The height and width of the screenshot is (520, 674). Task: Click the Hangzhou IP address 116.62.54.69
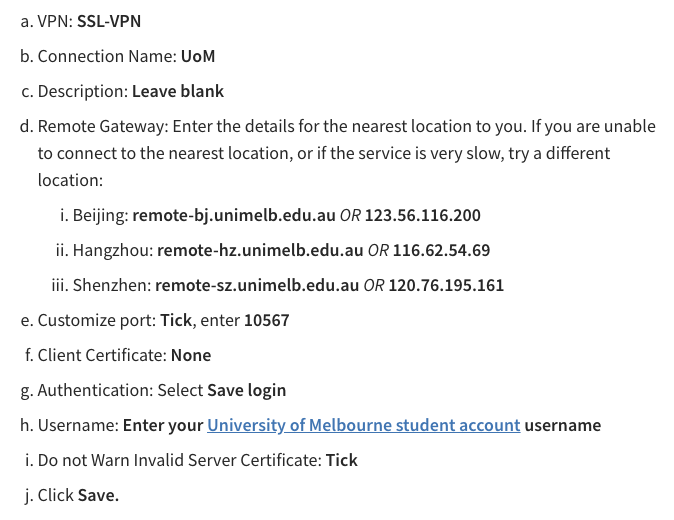click(x=441, y=250)
